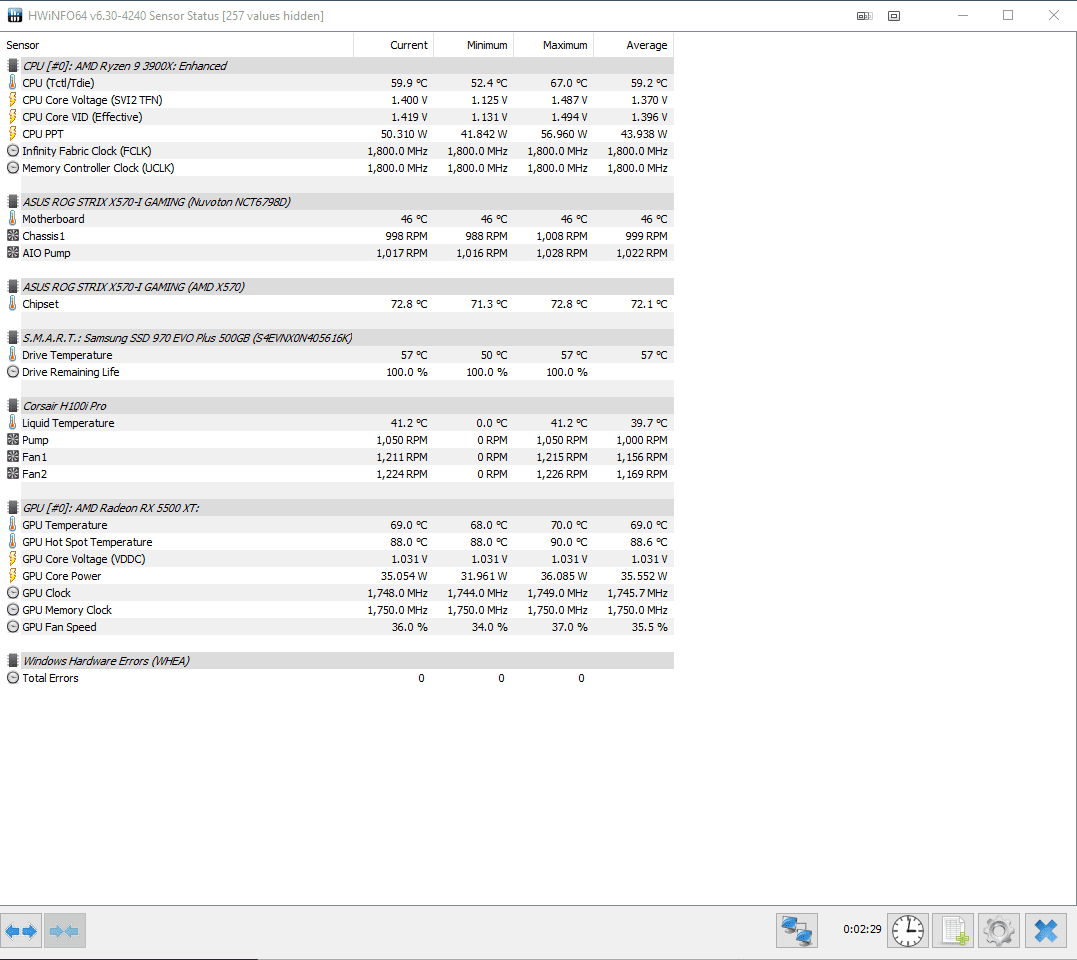Click the Chipset minimum value 71.3 °C

[x=489, y=304]
